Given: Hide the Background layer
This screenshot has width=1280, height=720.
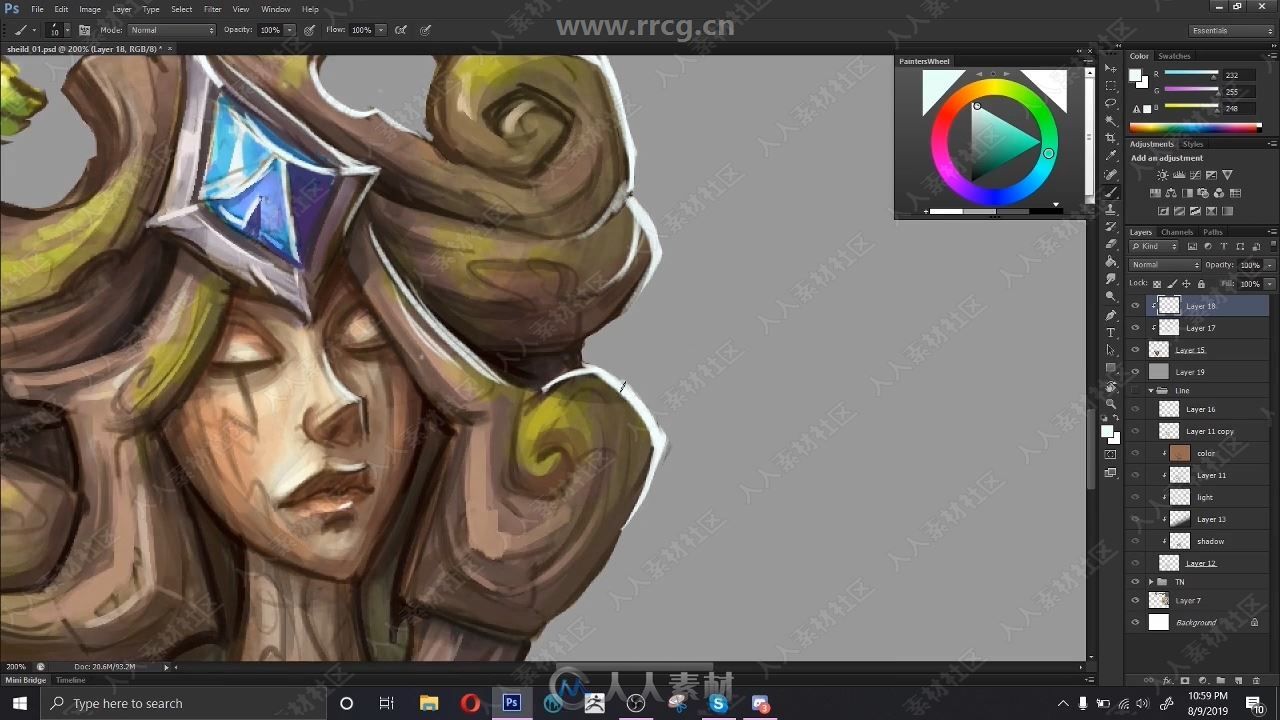Looking at the screenshot, I should pos(1135,622).
